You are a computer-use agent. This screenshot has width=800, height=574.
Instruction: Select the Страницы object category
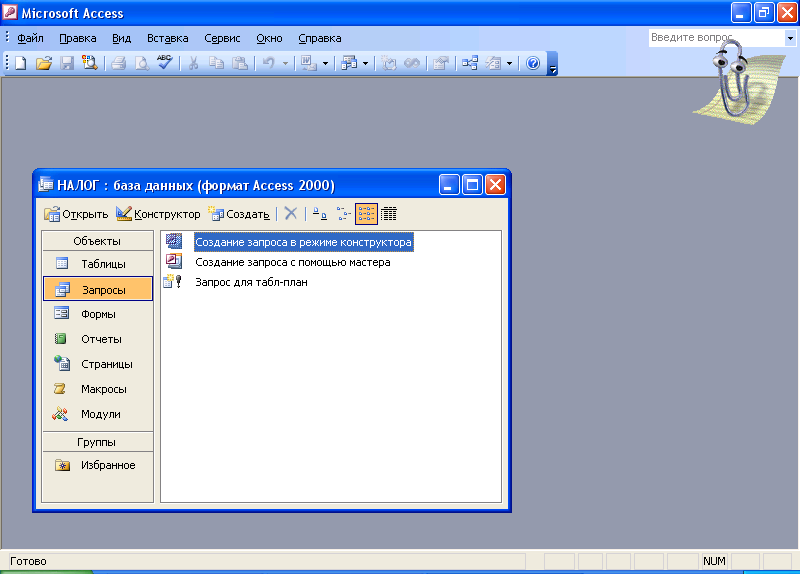tap(97, 364)
